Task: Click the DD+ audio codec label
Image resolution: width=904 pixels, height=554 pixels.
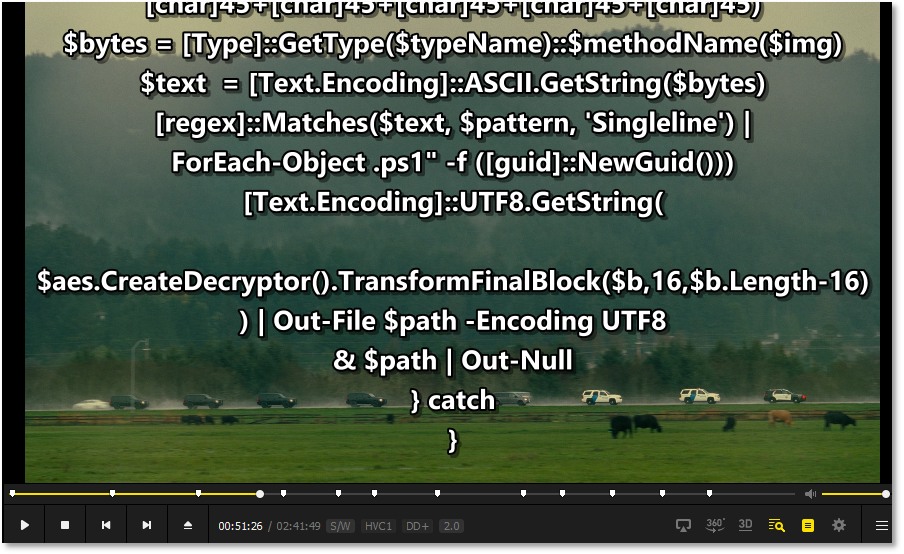Action: (417, 526)
